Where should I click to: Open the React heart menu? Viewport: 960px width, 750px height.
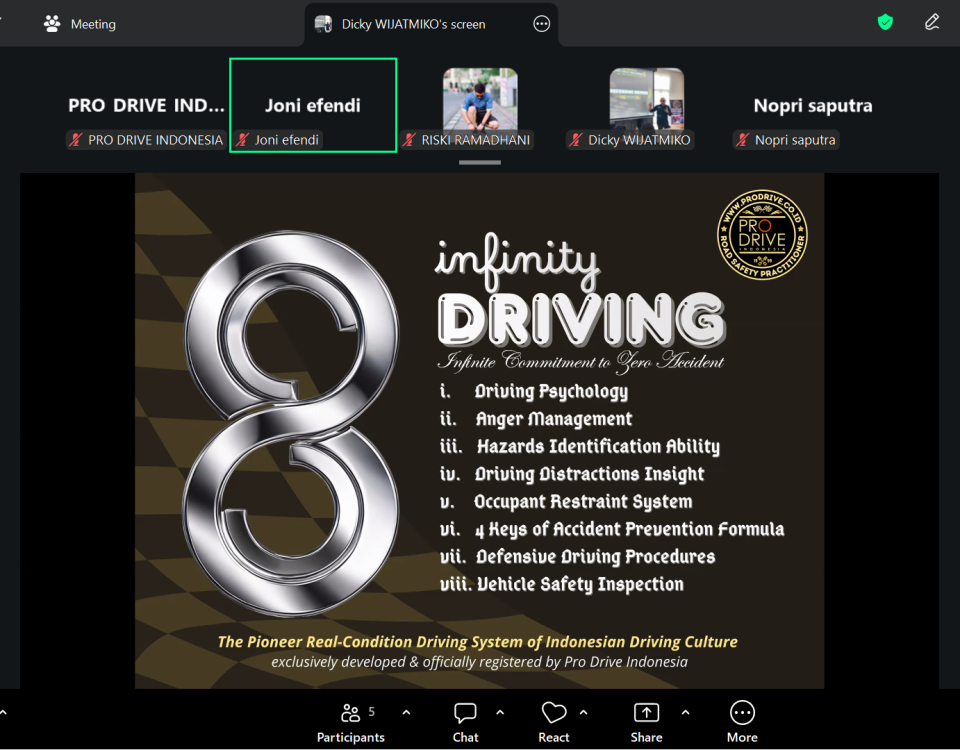pyautogui.click(x=554, y=722)
